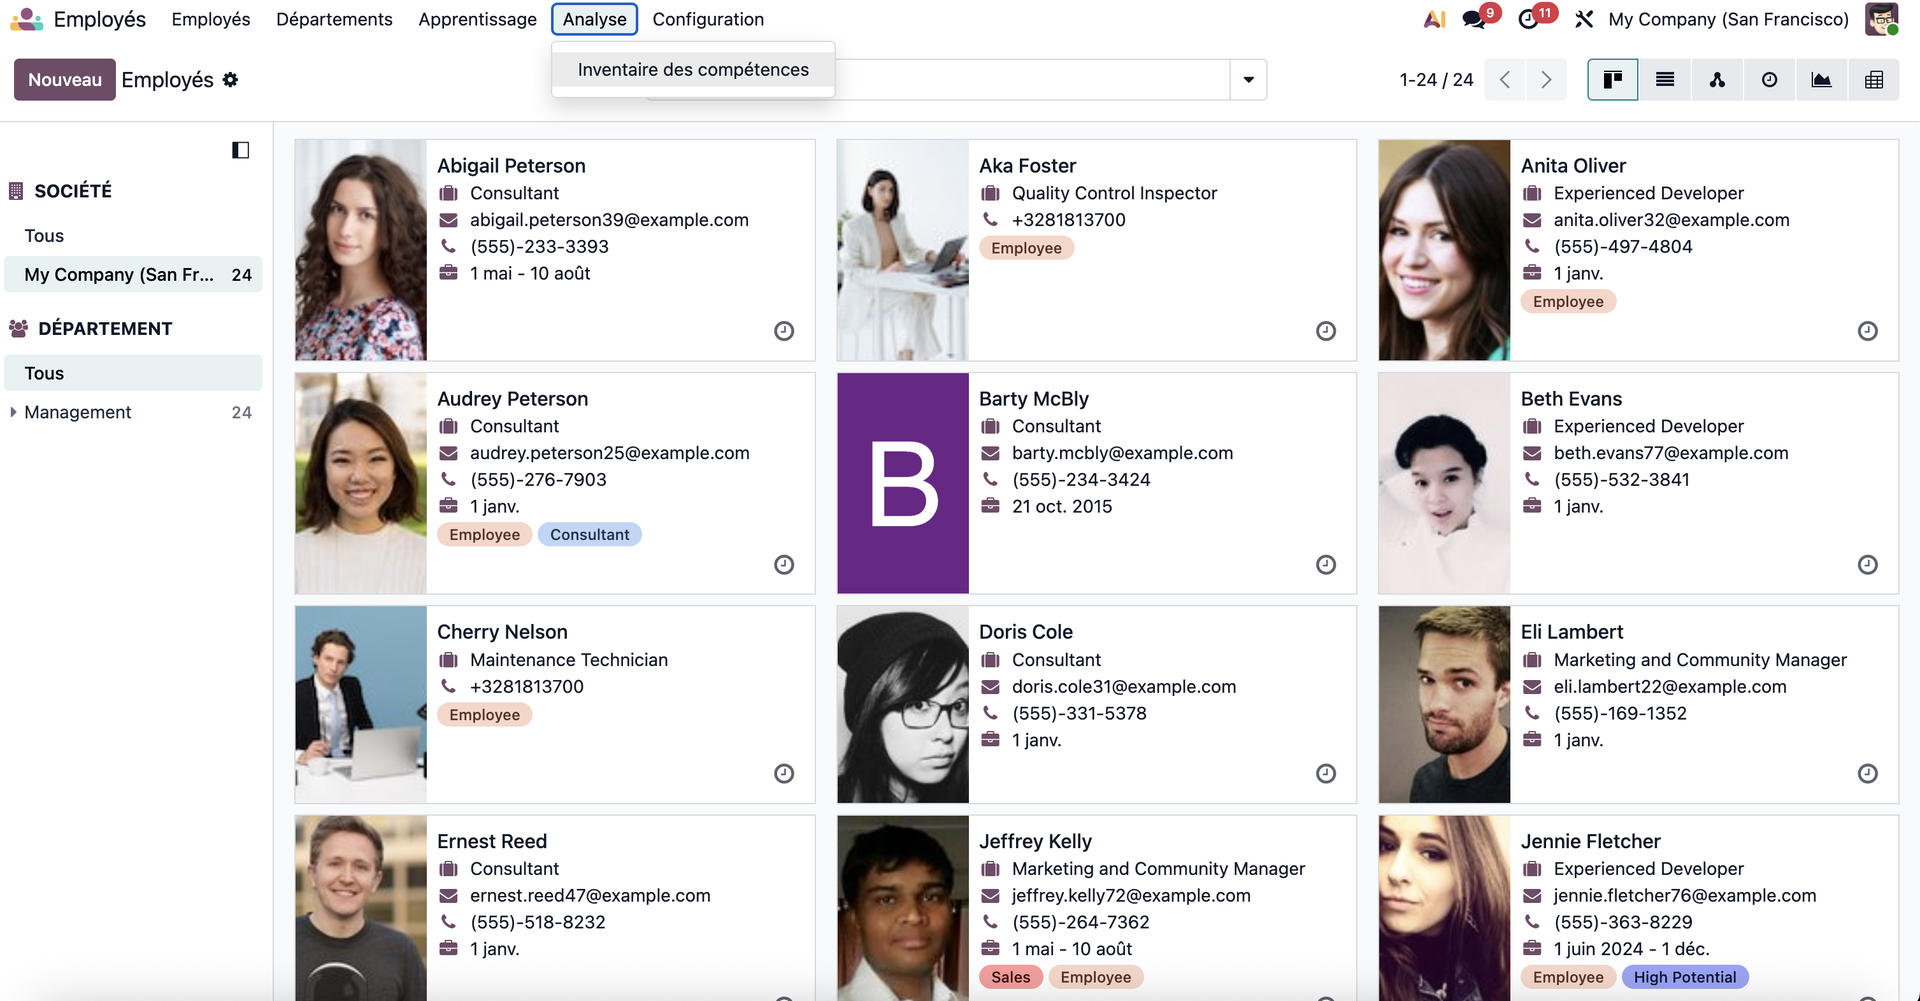This screenshot has width=1920, height=1001.
Task: Click the High Potential tag on Jennie Fletcher
Action: pyautogui.click(x=1685, y=977)
